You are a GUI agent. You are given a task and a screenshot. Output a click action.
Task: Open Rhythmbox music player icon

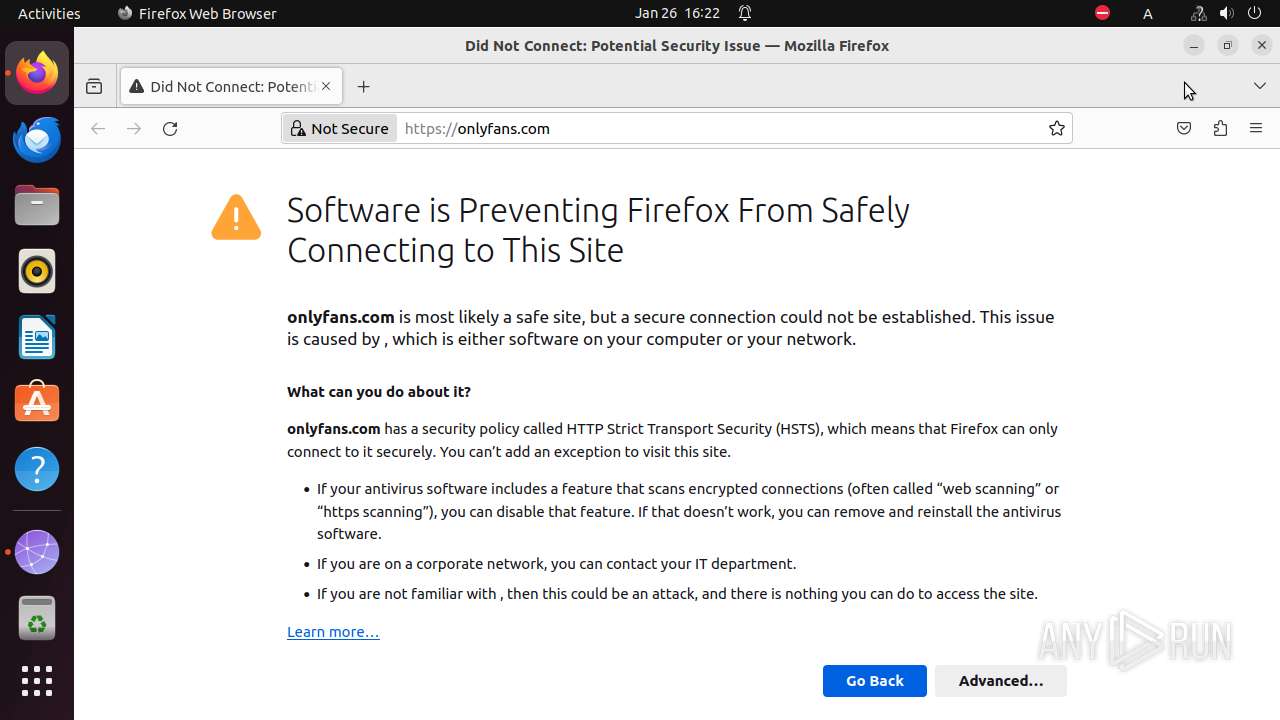[x=37, y=271]
